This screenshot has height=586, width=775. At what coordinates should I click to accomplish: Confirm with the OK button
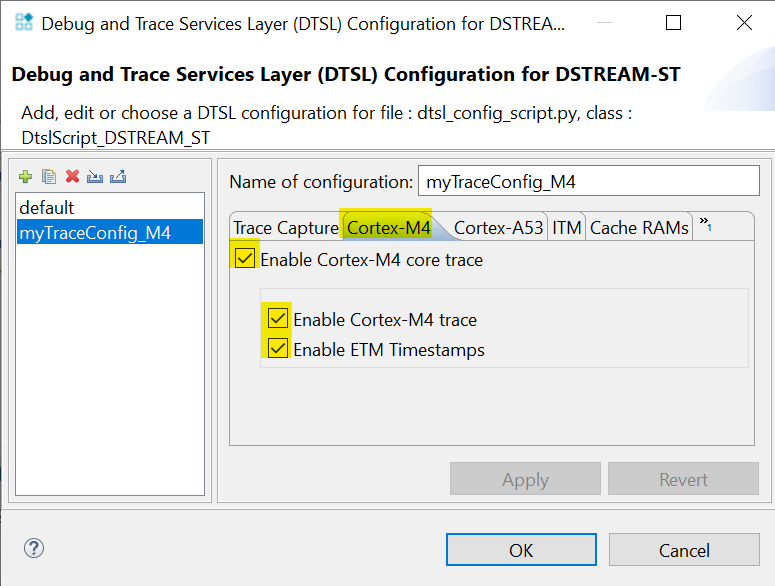(x=521, y=549)
